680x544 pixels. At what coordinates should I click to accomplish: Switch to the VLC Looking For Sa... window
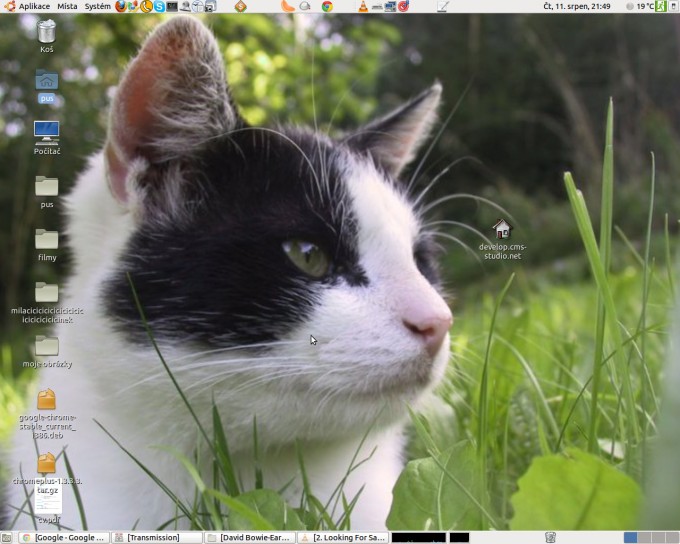tap(343, 538)
